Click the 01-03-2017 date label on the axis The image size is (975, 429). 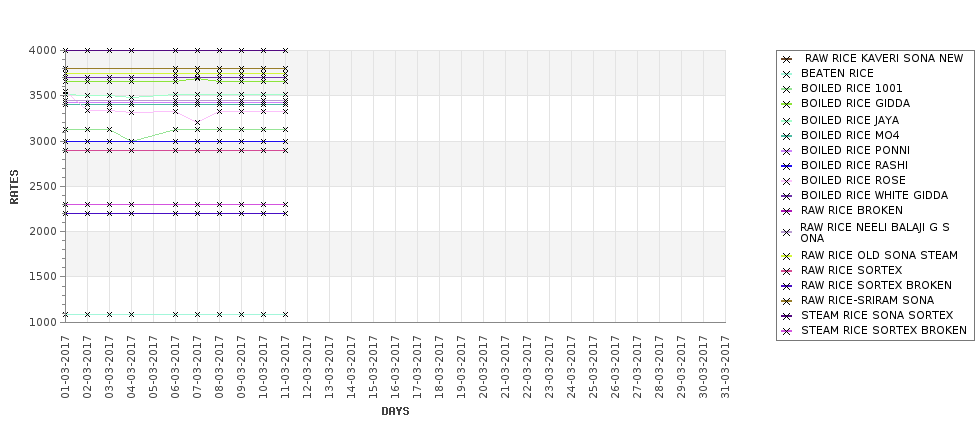(65, 367)
